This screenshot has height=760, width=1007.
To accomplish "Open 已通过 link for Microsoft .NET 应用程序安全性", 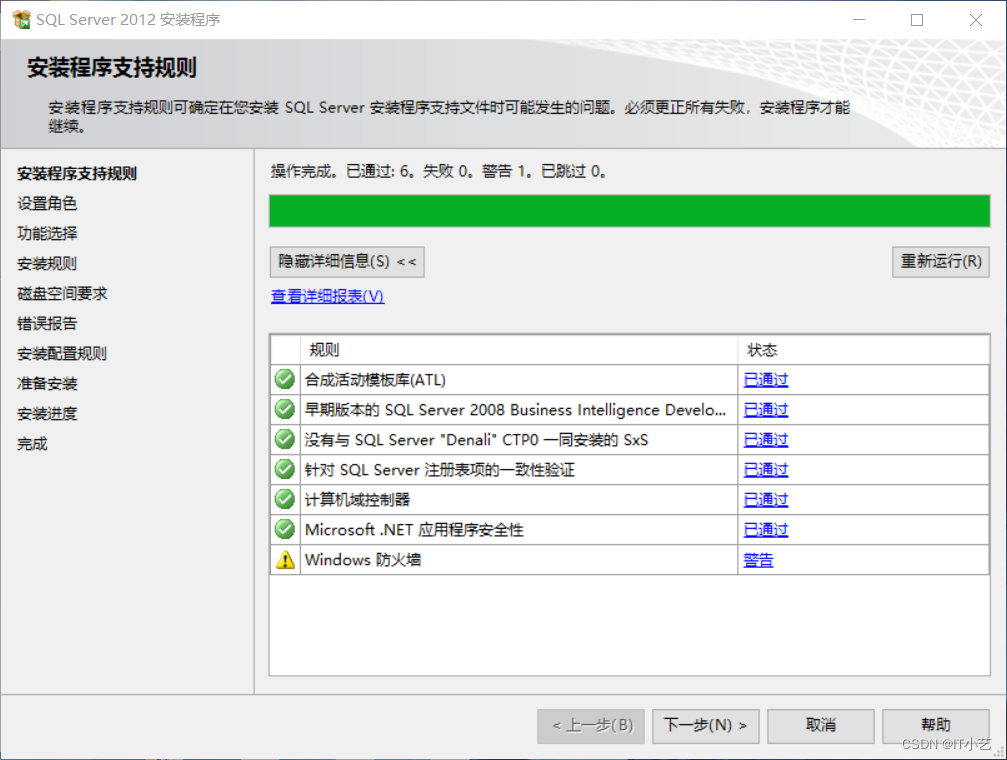I will point(766,529).
